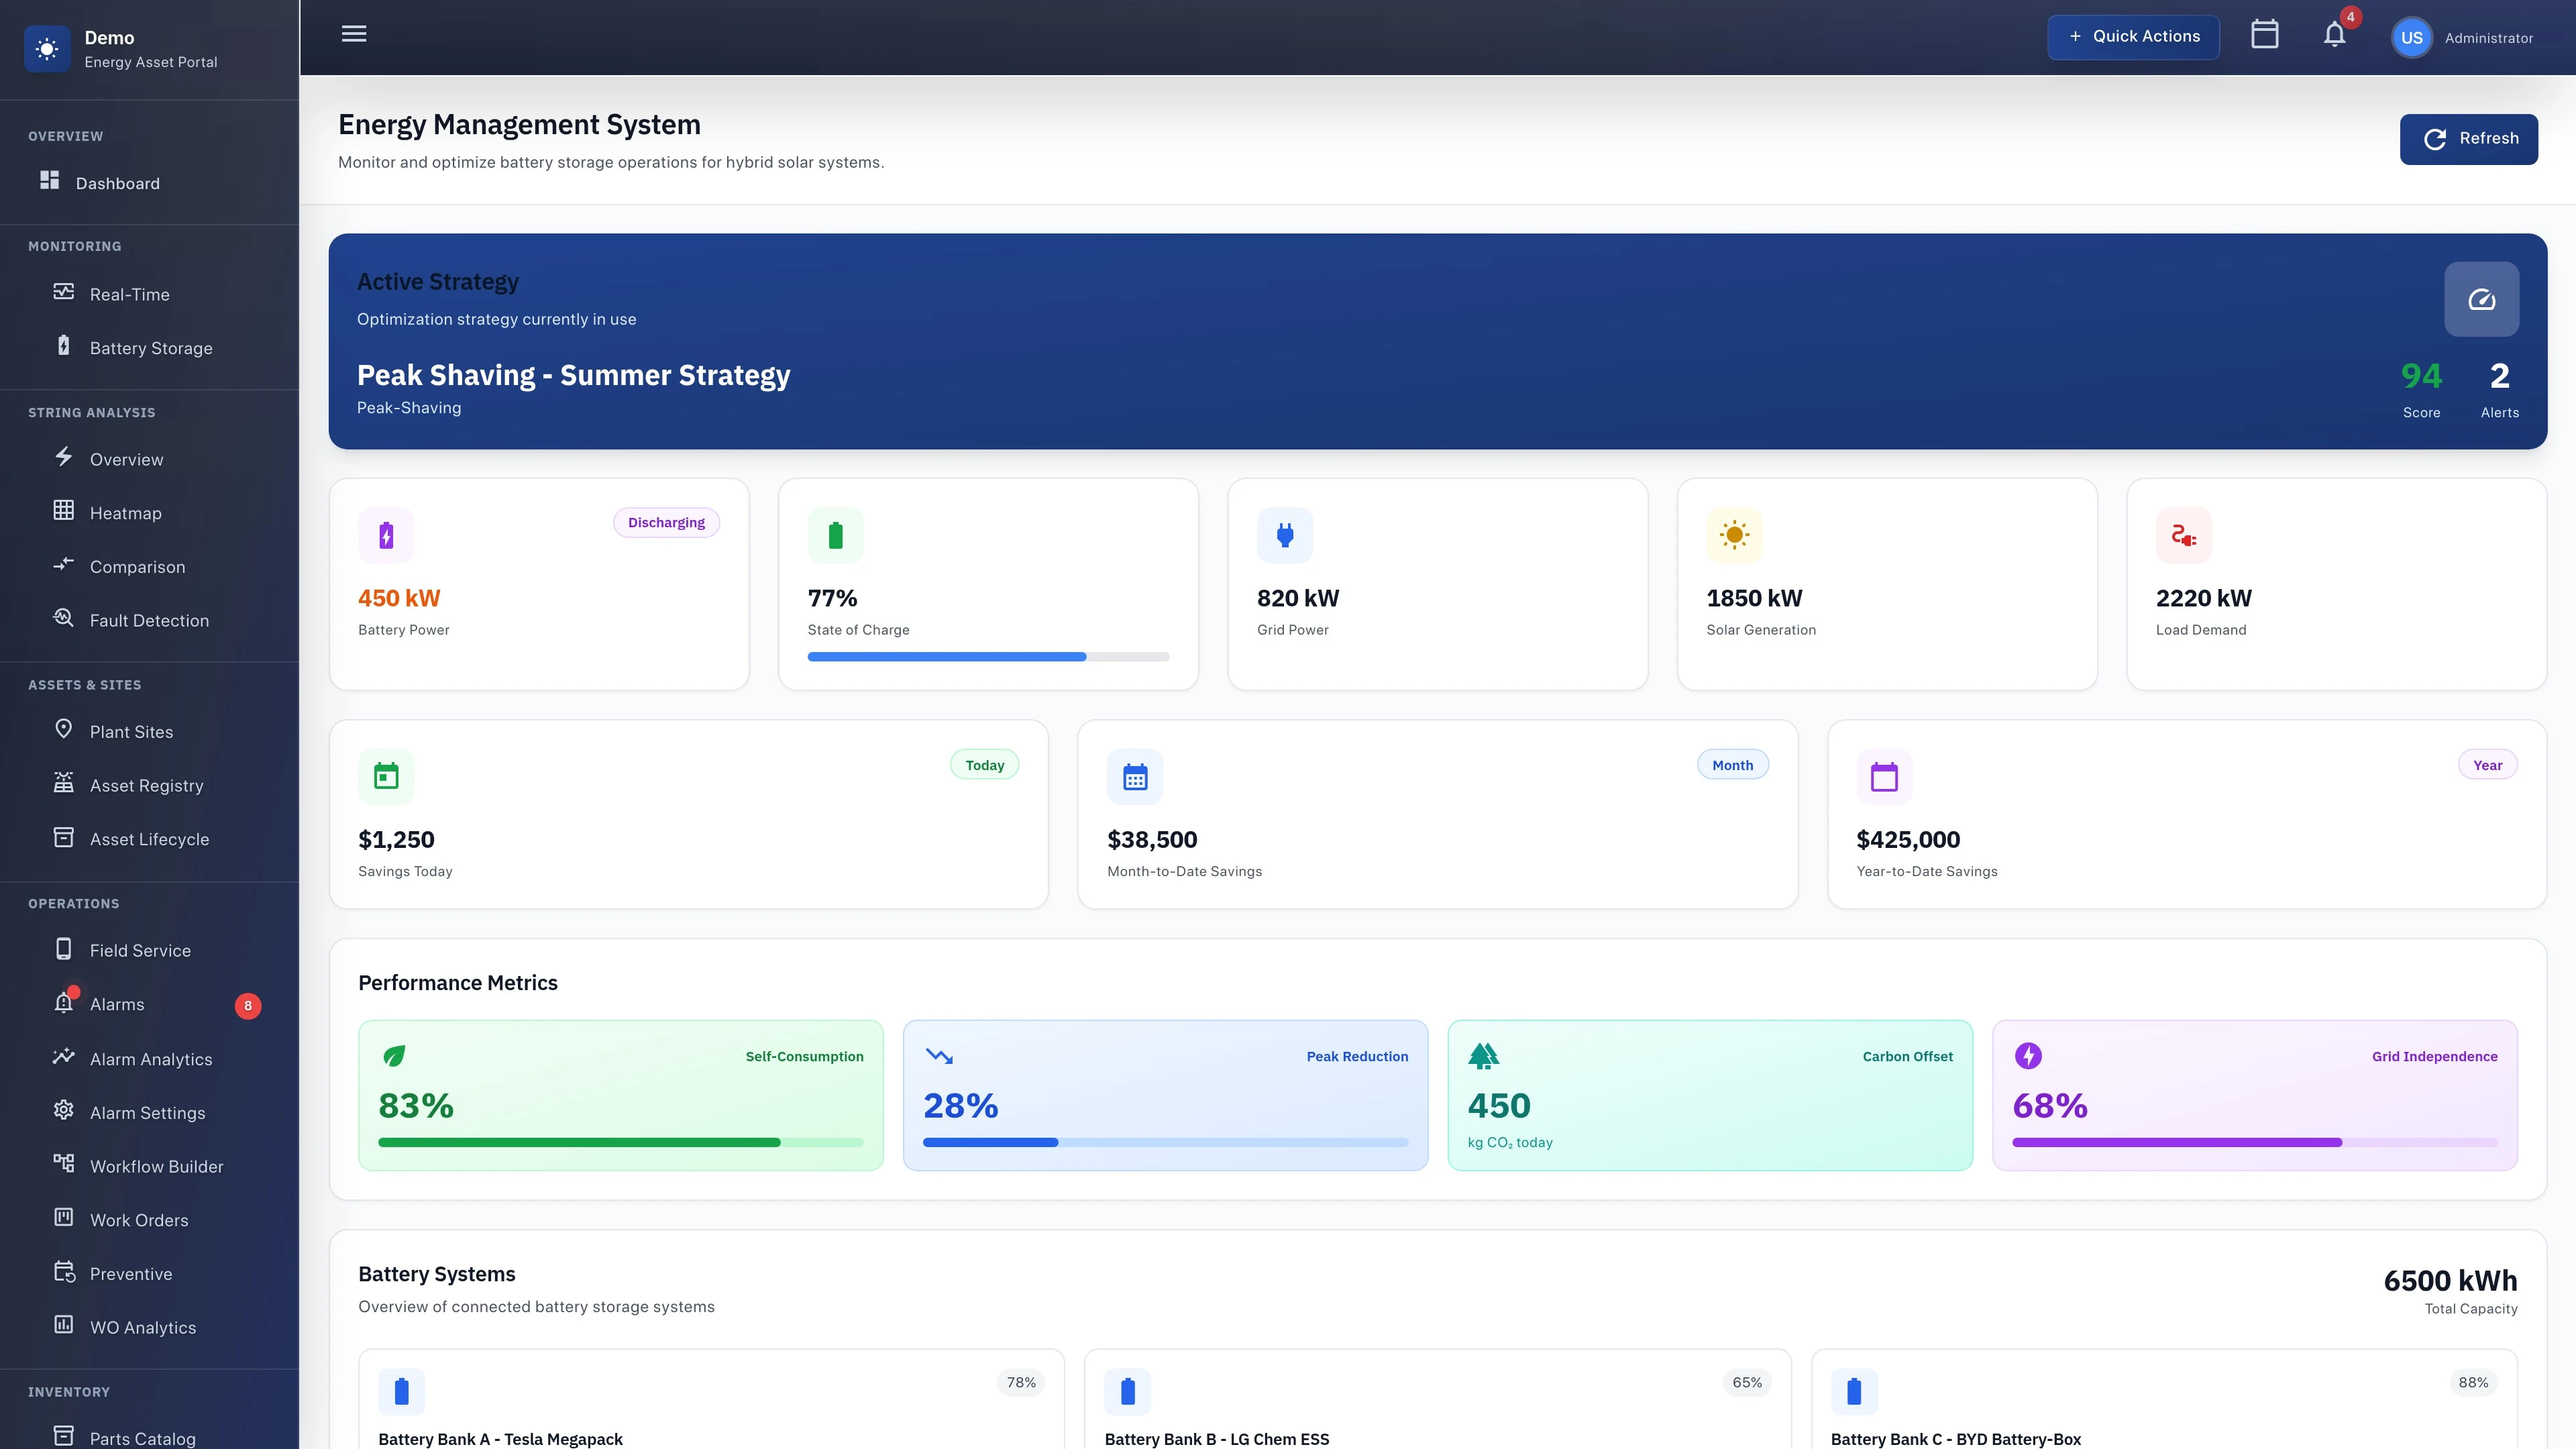Open Fault Detection analysis
2576x1449 pixels.
click(x=149, y=620)
